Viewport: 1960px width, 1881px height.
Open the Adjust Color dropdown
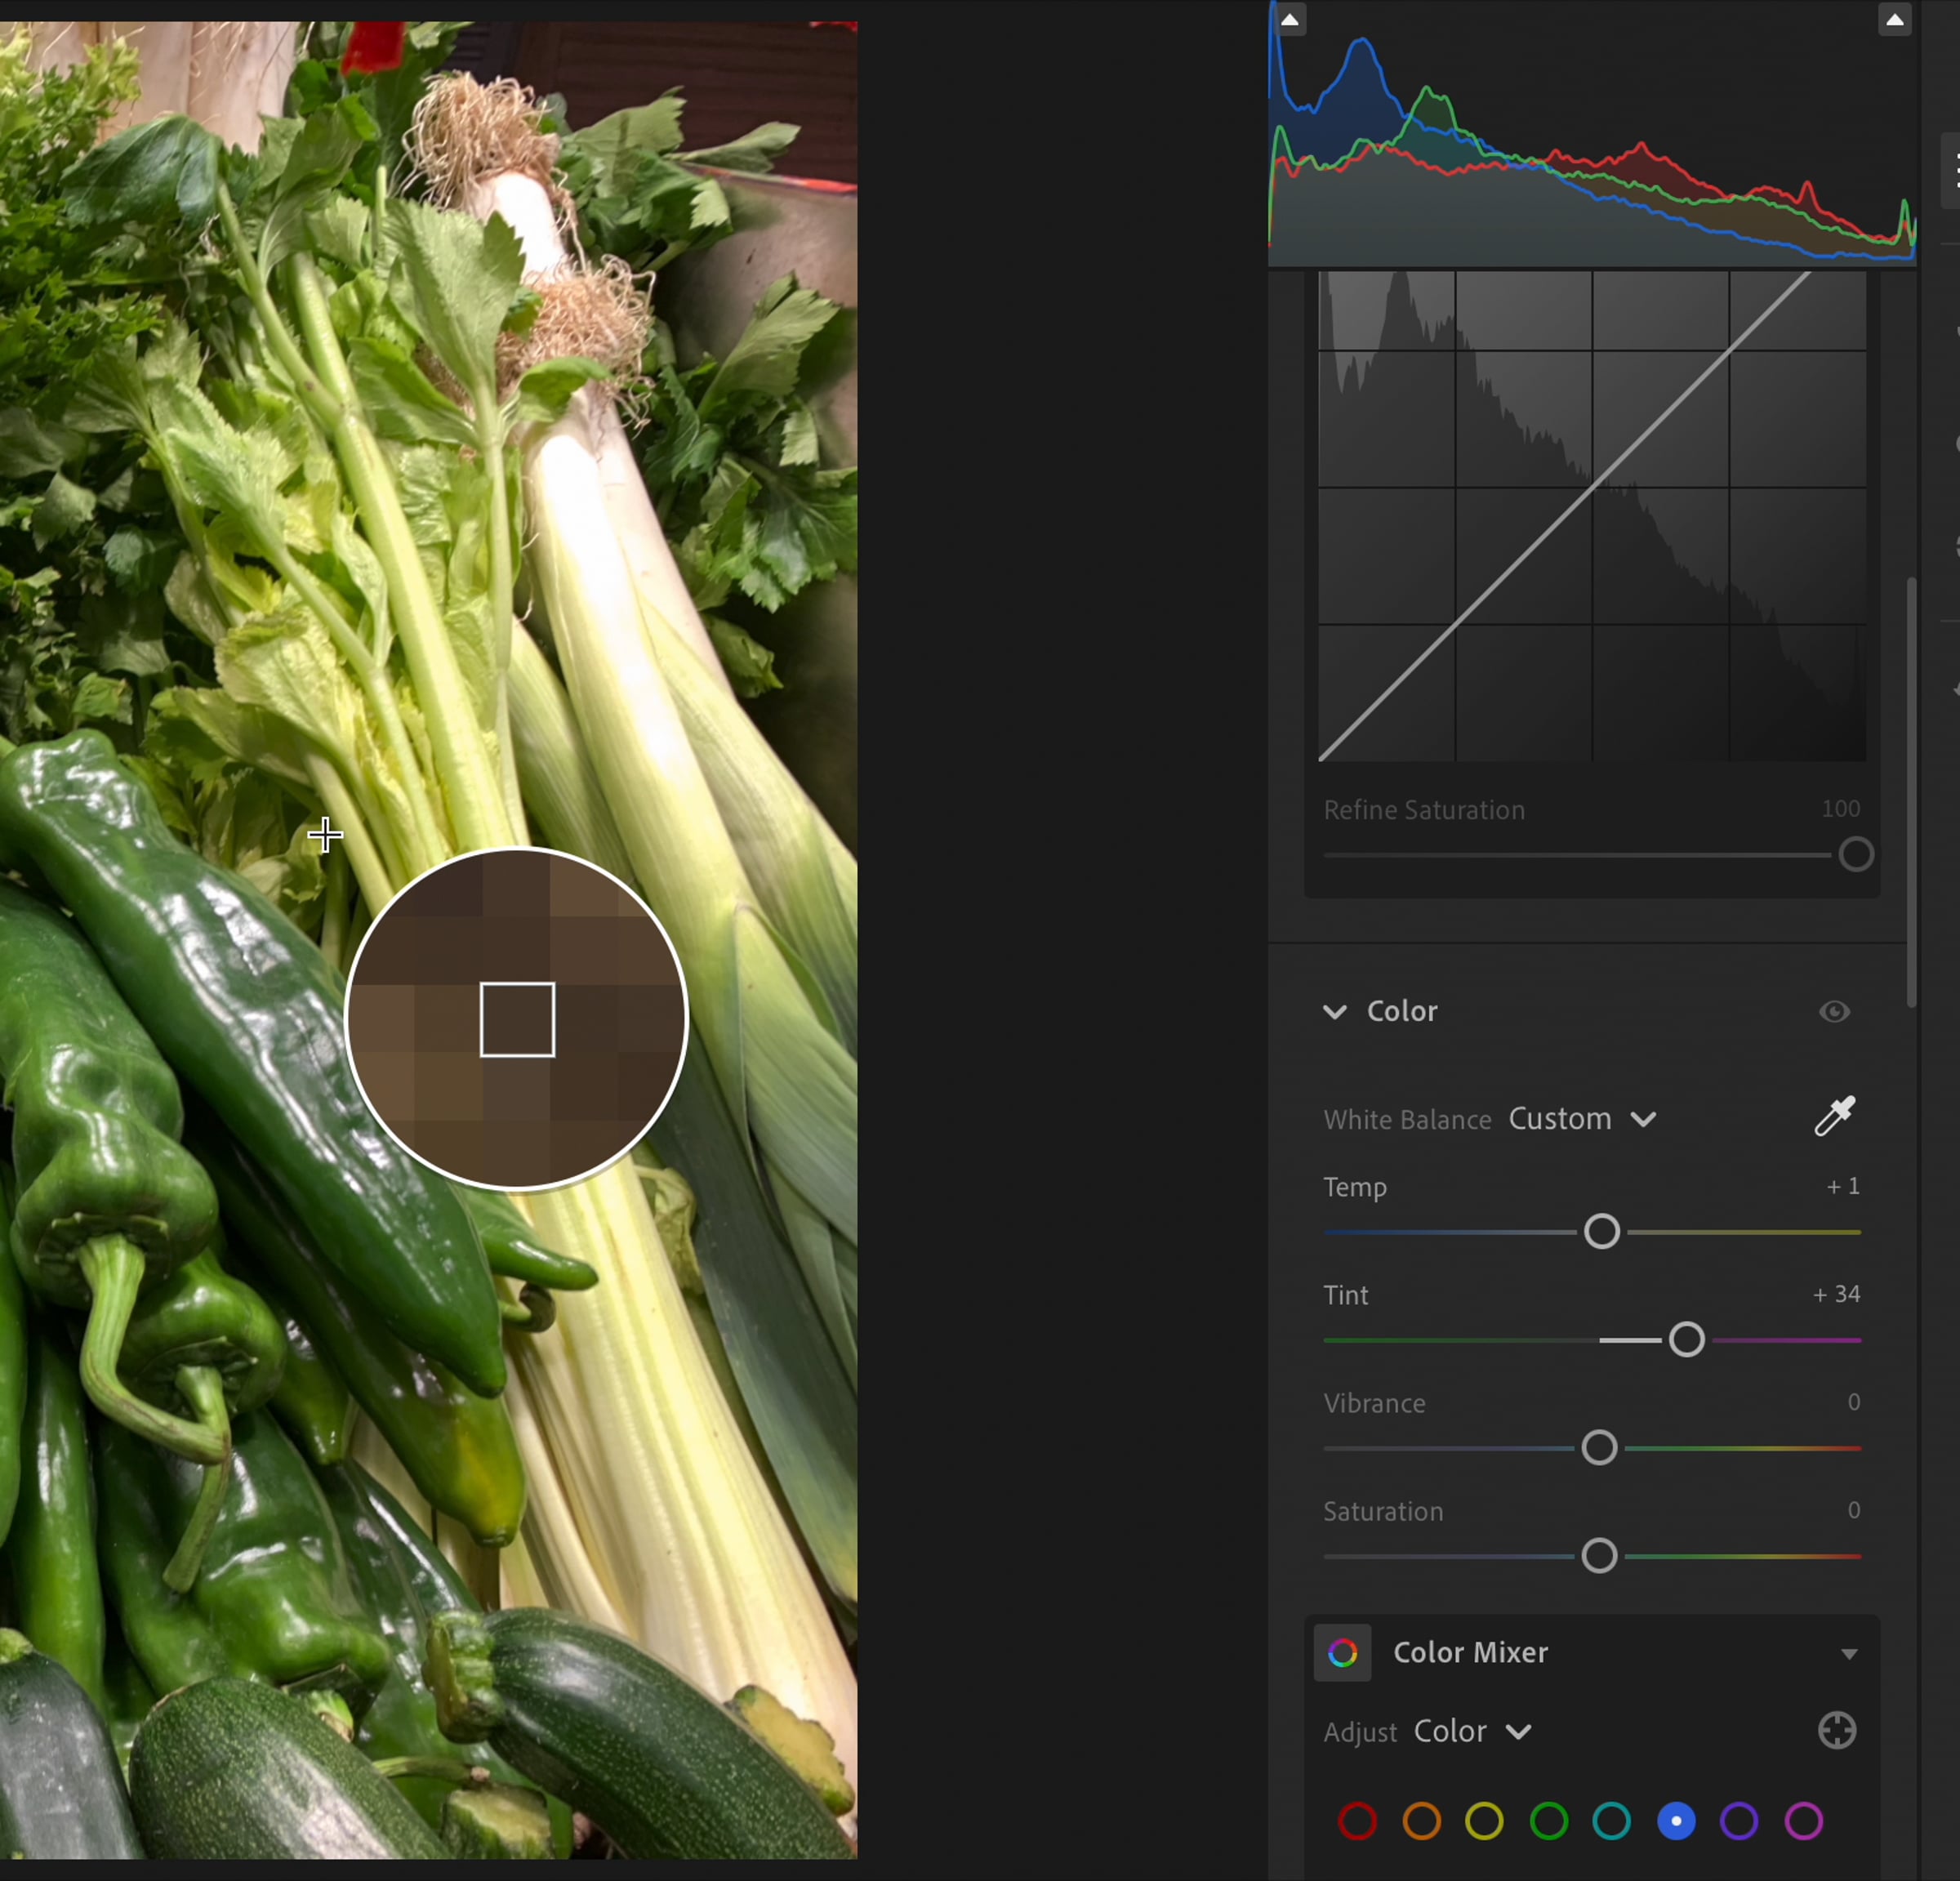pos(1472,1731)
